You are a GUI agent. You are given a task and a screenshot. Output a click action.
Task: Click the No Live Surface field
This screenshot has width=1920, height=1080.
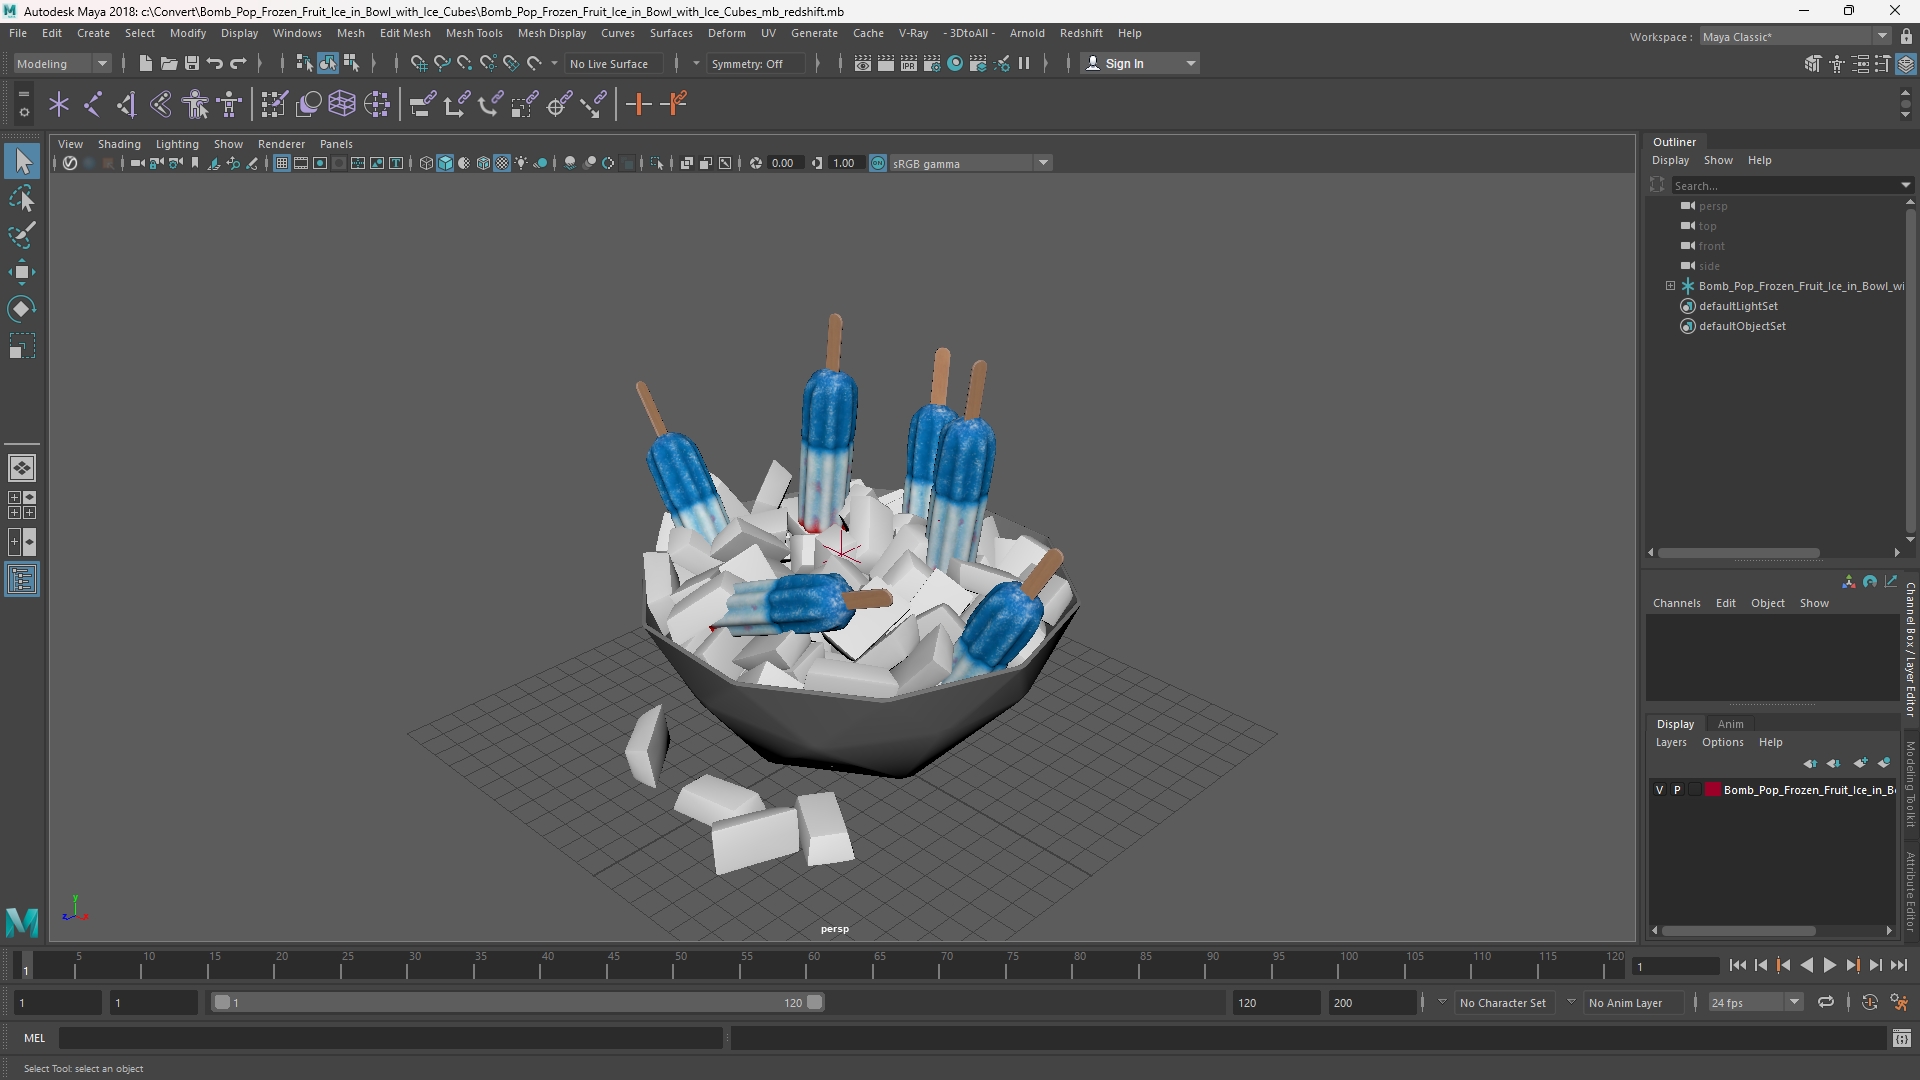[x=614, y=63]
